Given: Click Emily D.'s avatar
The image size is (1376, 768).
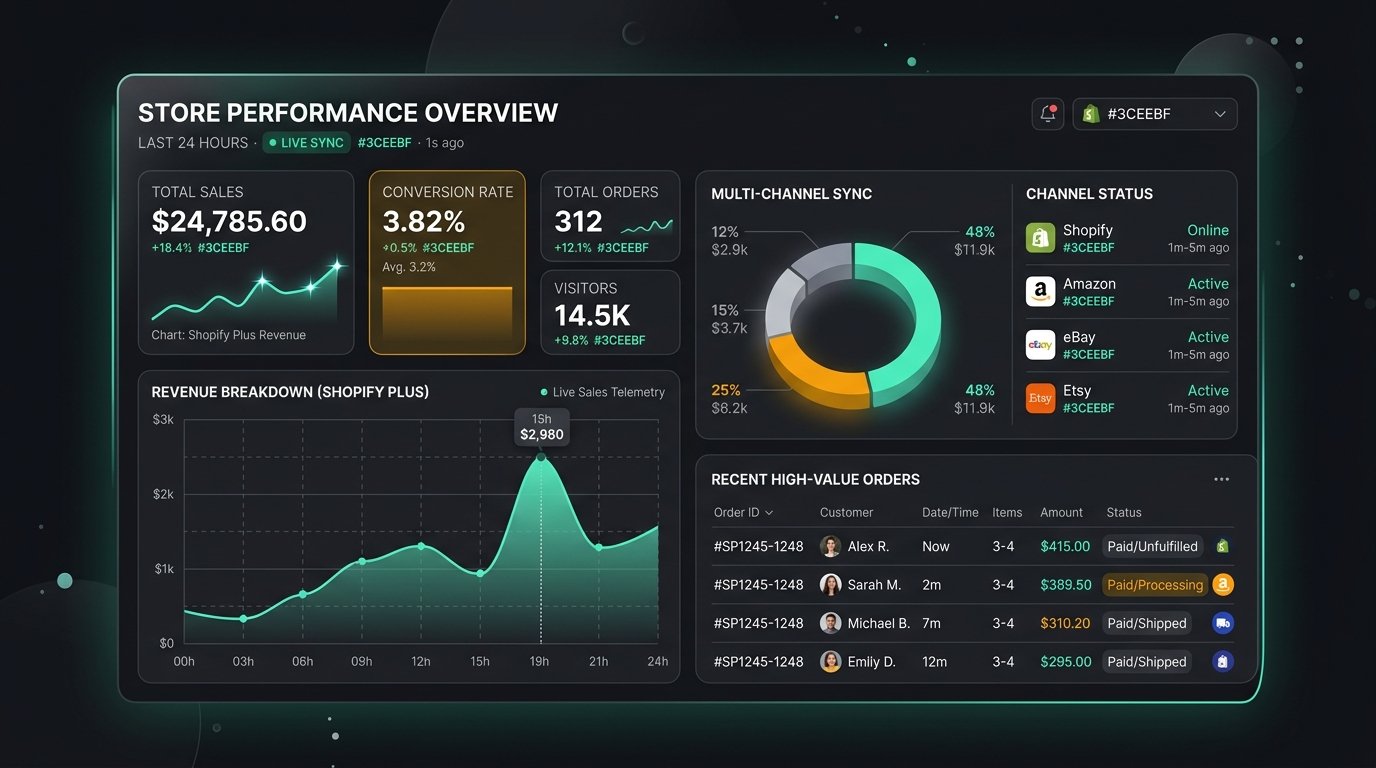Looking at the screenshot, I should 830,661.
